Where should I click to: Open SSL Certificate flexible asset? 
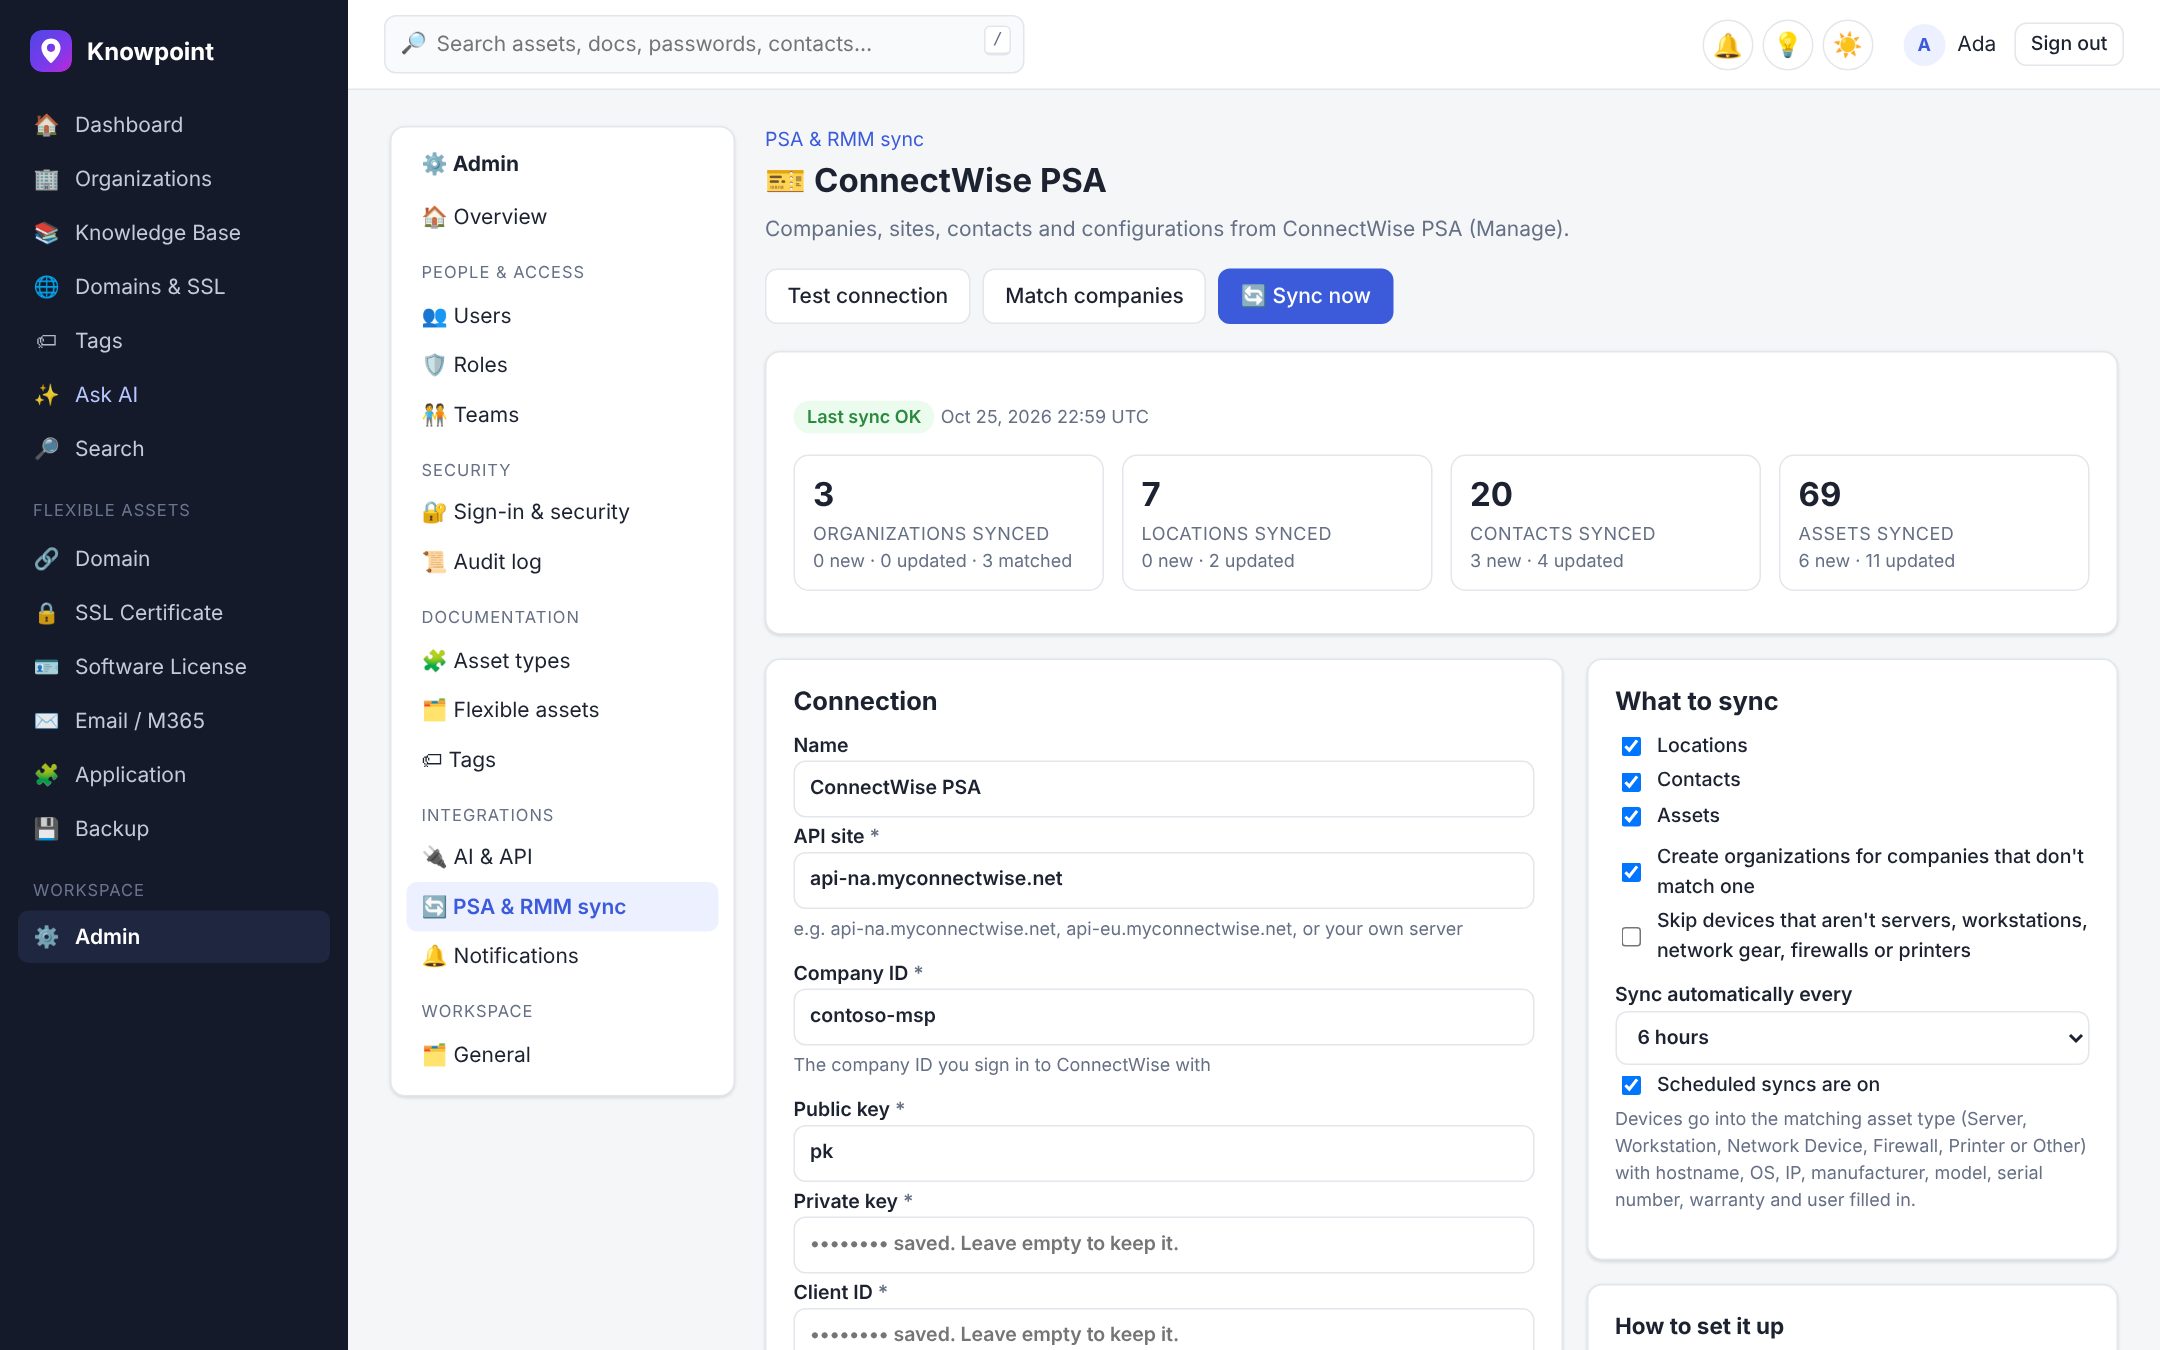(x=174, y=613)
